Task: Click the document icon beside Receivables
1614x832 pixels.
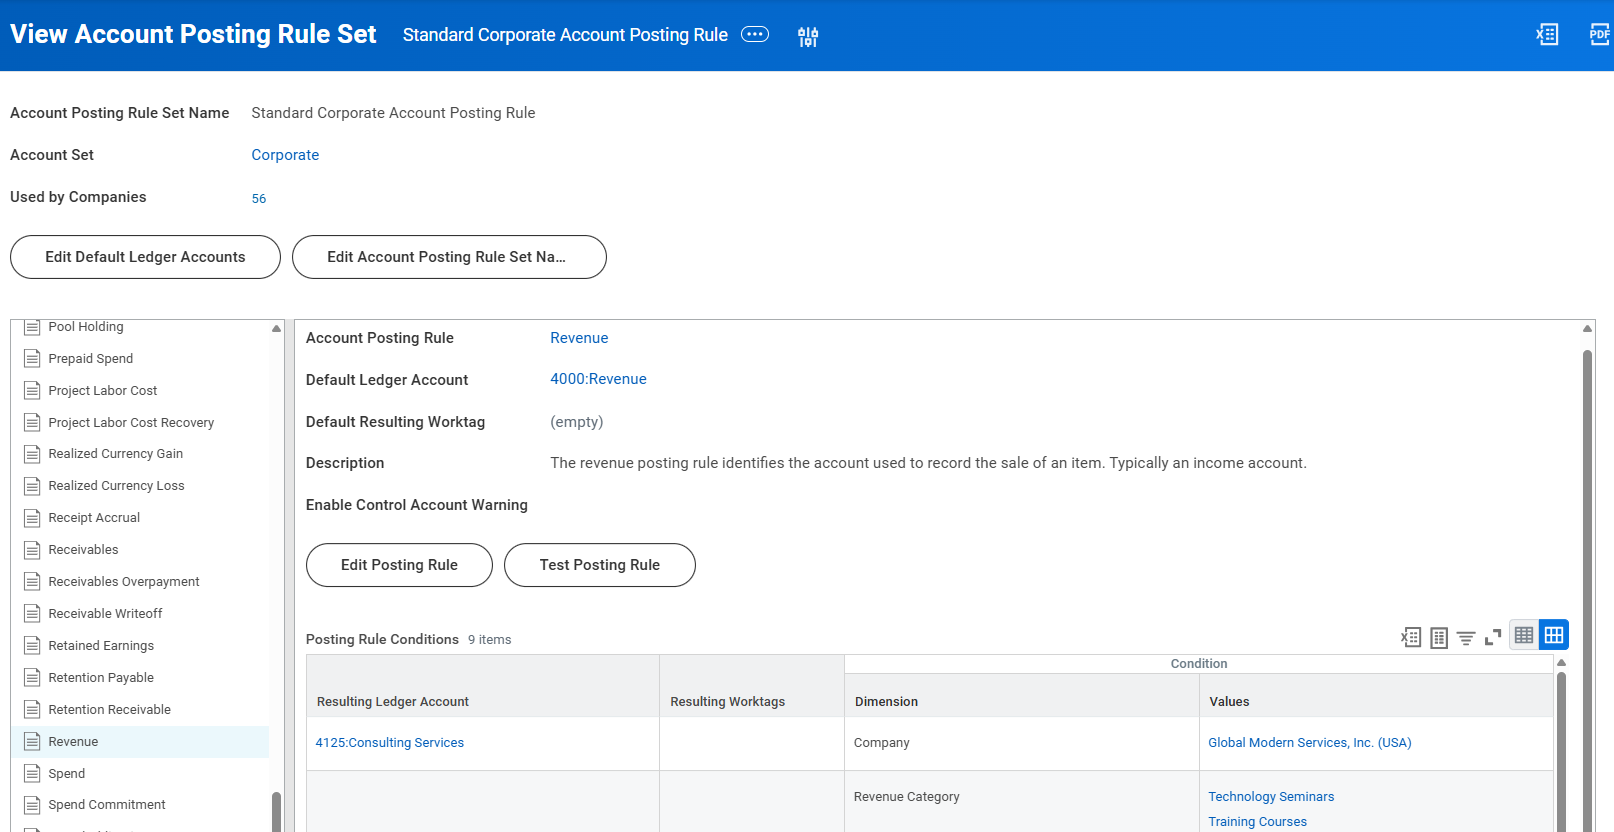Action: coord(32,550)
